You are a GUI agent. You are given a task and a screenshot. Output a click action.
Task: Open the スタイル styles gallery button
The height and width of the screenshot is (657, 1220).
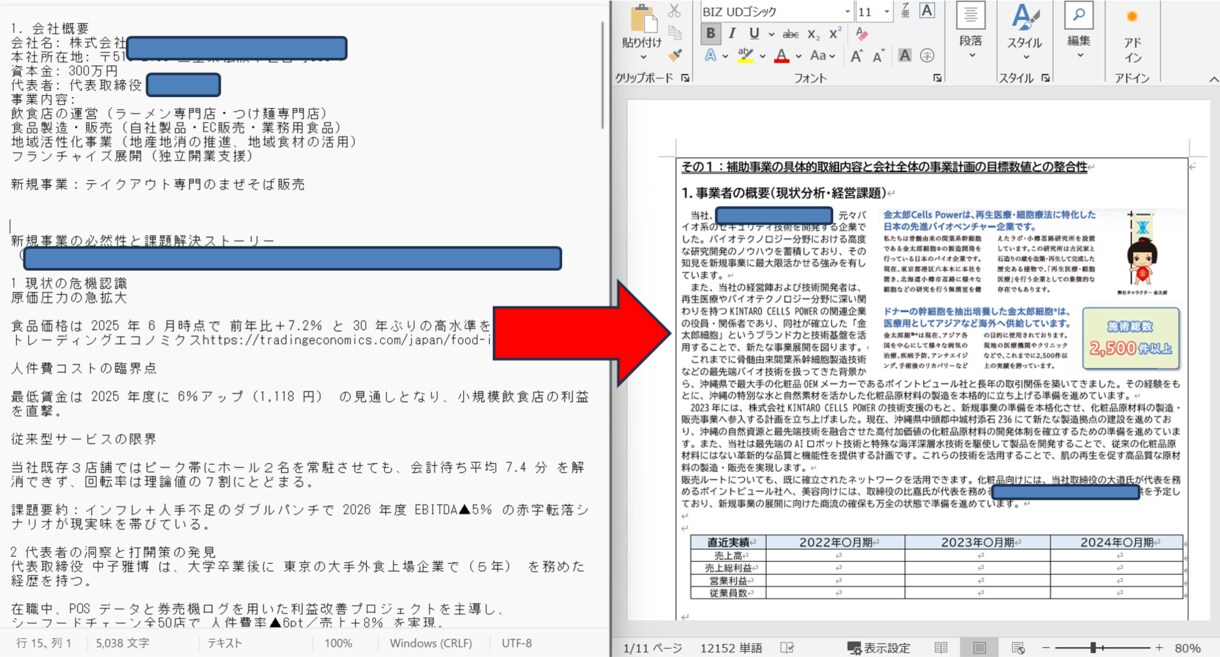tap(1025, 31)
